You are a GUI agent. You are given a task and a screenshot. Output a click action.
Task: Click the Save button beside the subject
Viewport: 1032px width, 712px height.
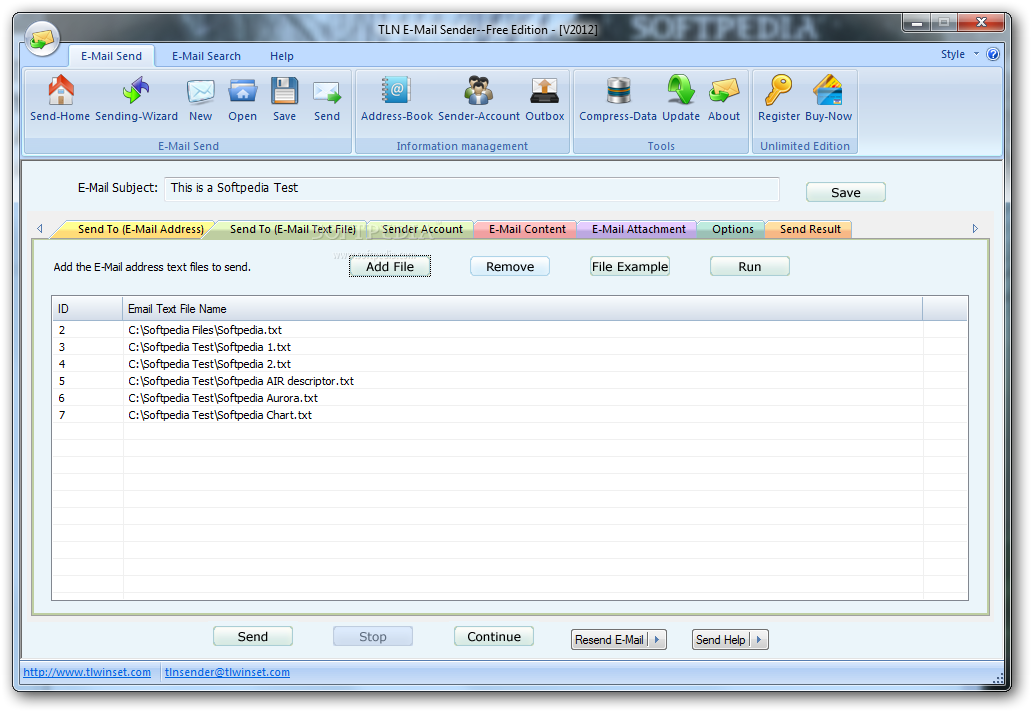pyautogui.click(x=846, y=193)
